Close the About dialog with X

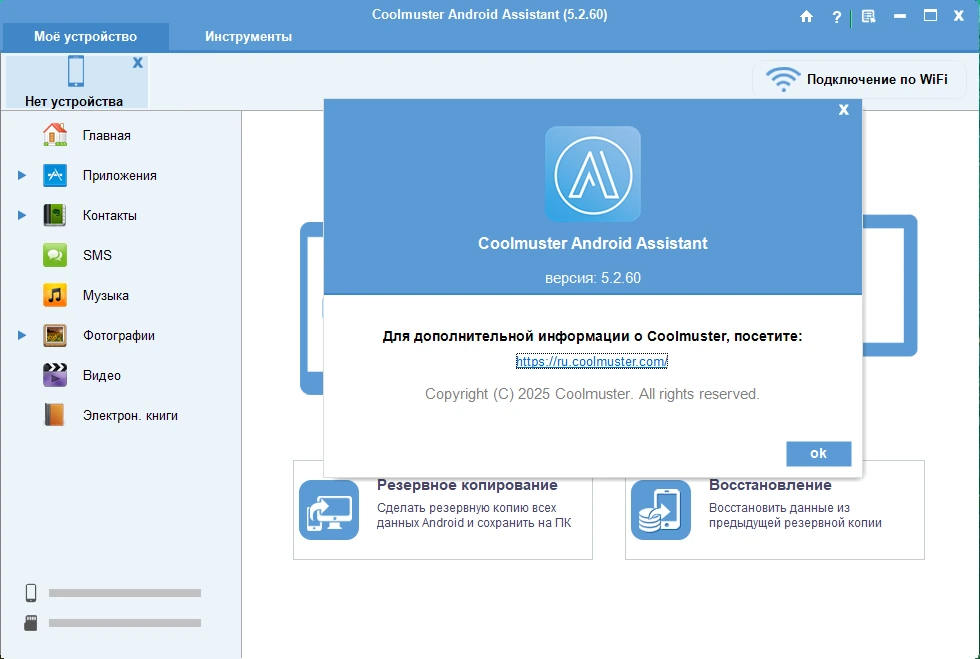[843, 110]
